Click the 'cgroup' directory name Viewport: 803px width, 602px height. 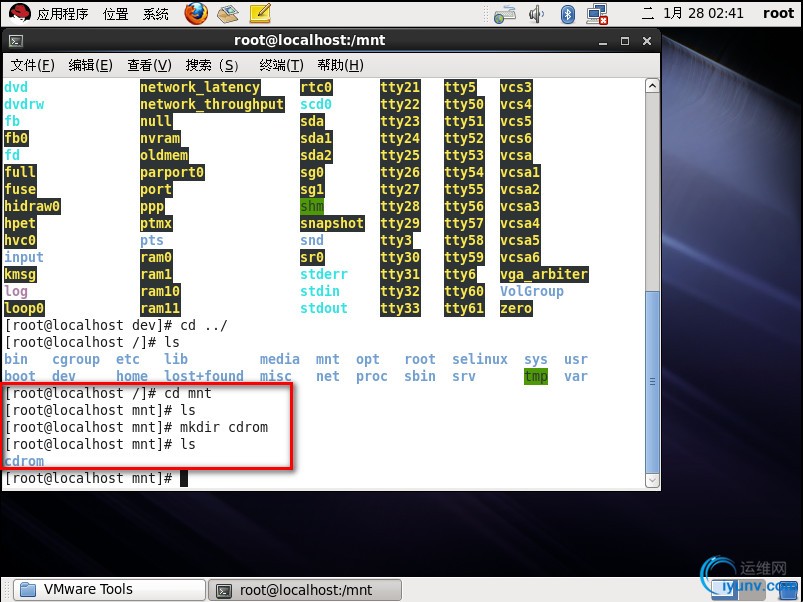click(x=76, y=359)
